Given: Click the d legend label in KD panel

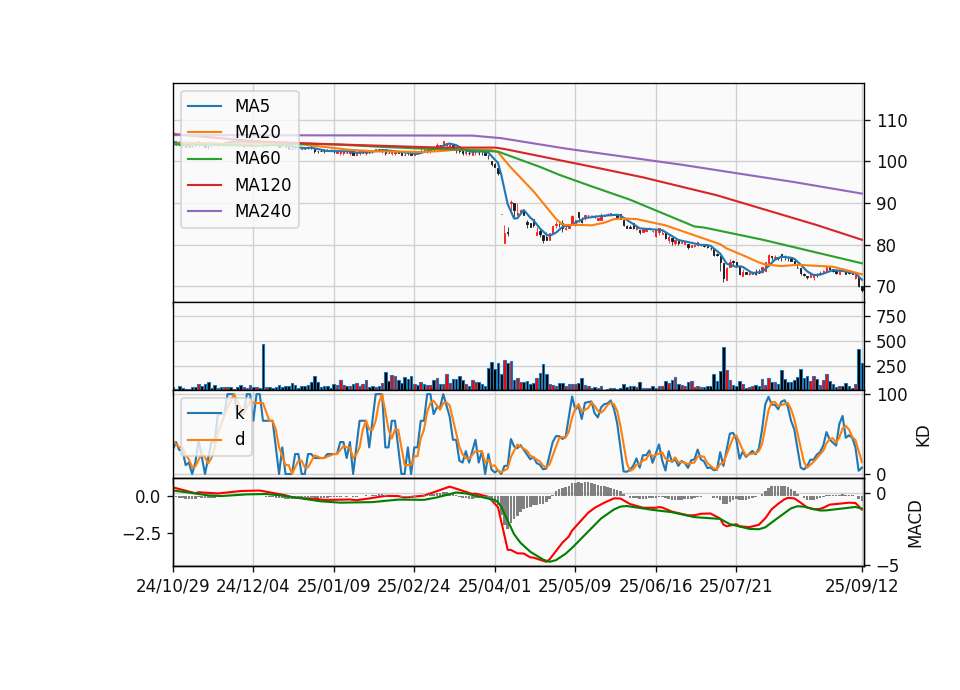Looking at the screenshot, I should [240, 440].
